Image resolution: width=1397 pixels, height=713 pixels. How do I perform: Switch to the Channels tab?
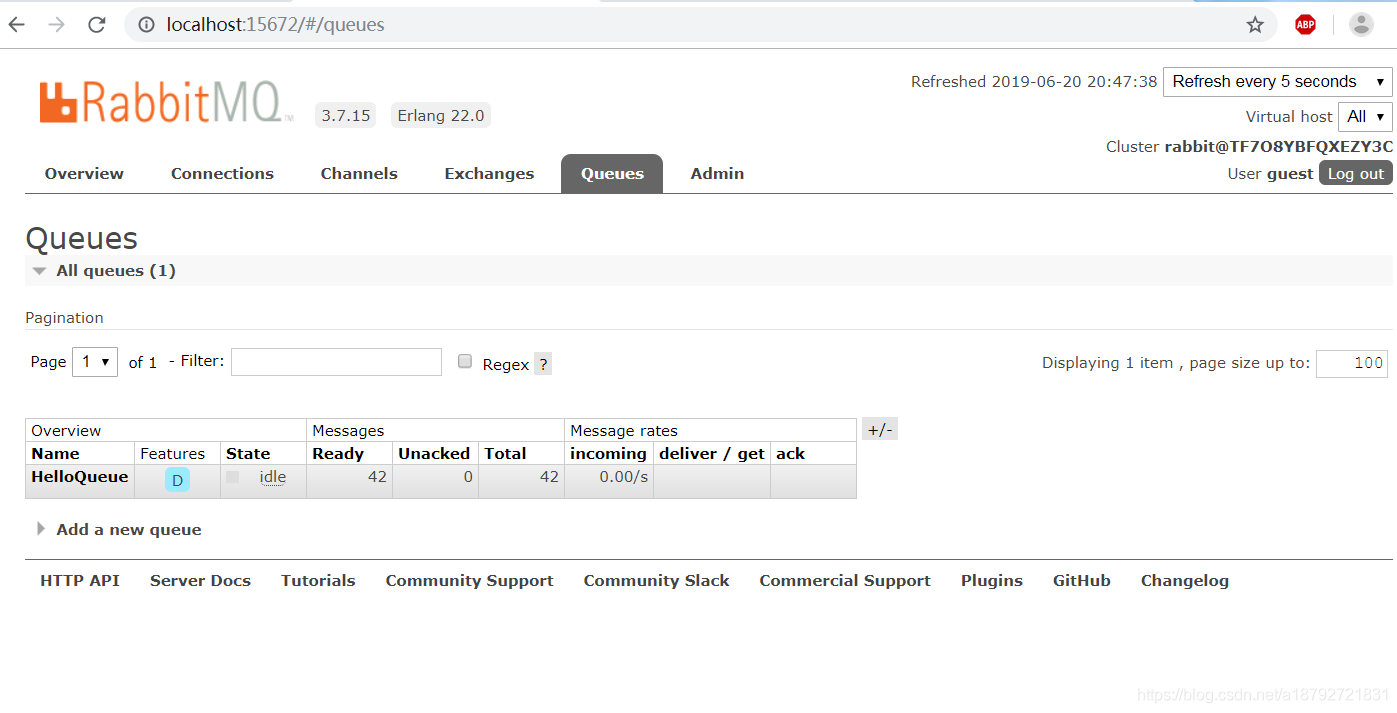[x=359, y=174]
